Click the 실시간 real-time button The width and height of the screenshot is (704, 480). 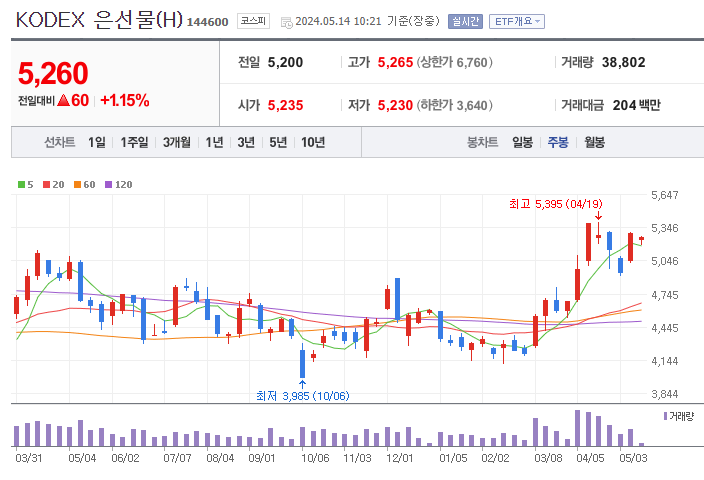tap(465, 22)
